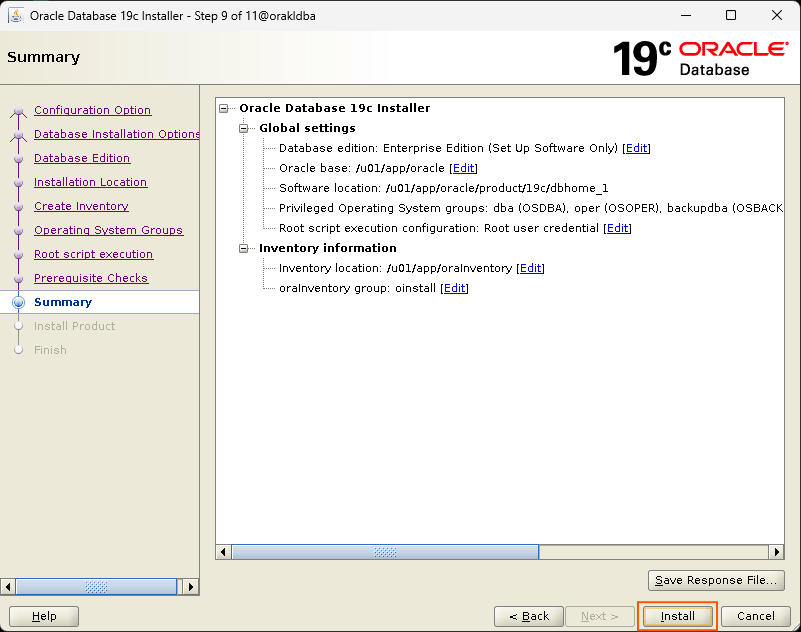Edit the oraInventory group

(454, 288)
